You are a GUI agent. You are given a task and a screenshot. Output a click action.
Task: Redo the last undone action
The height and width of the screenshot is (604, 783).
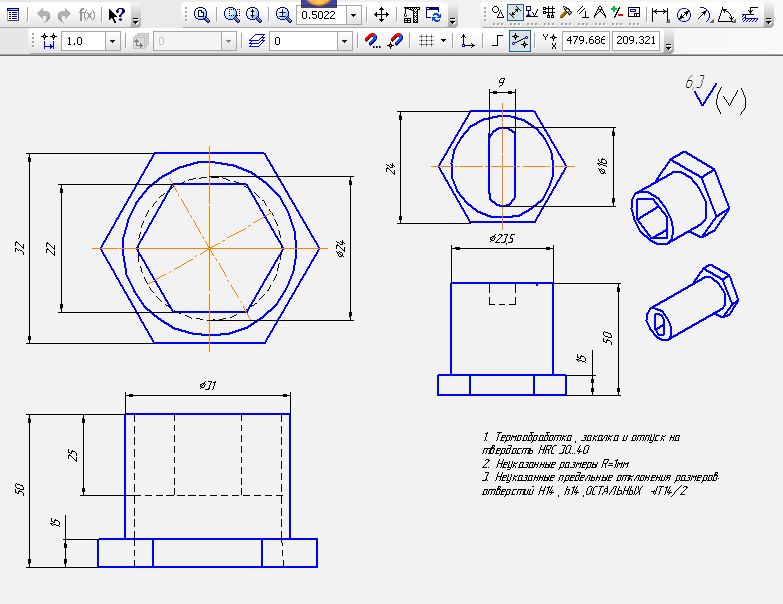64,15
